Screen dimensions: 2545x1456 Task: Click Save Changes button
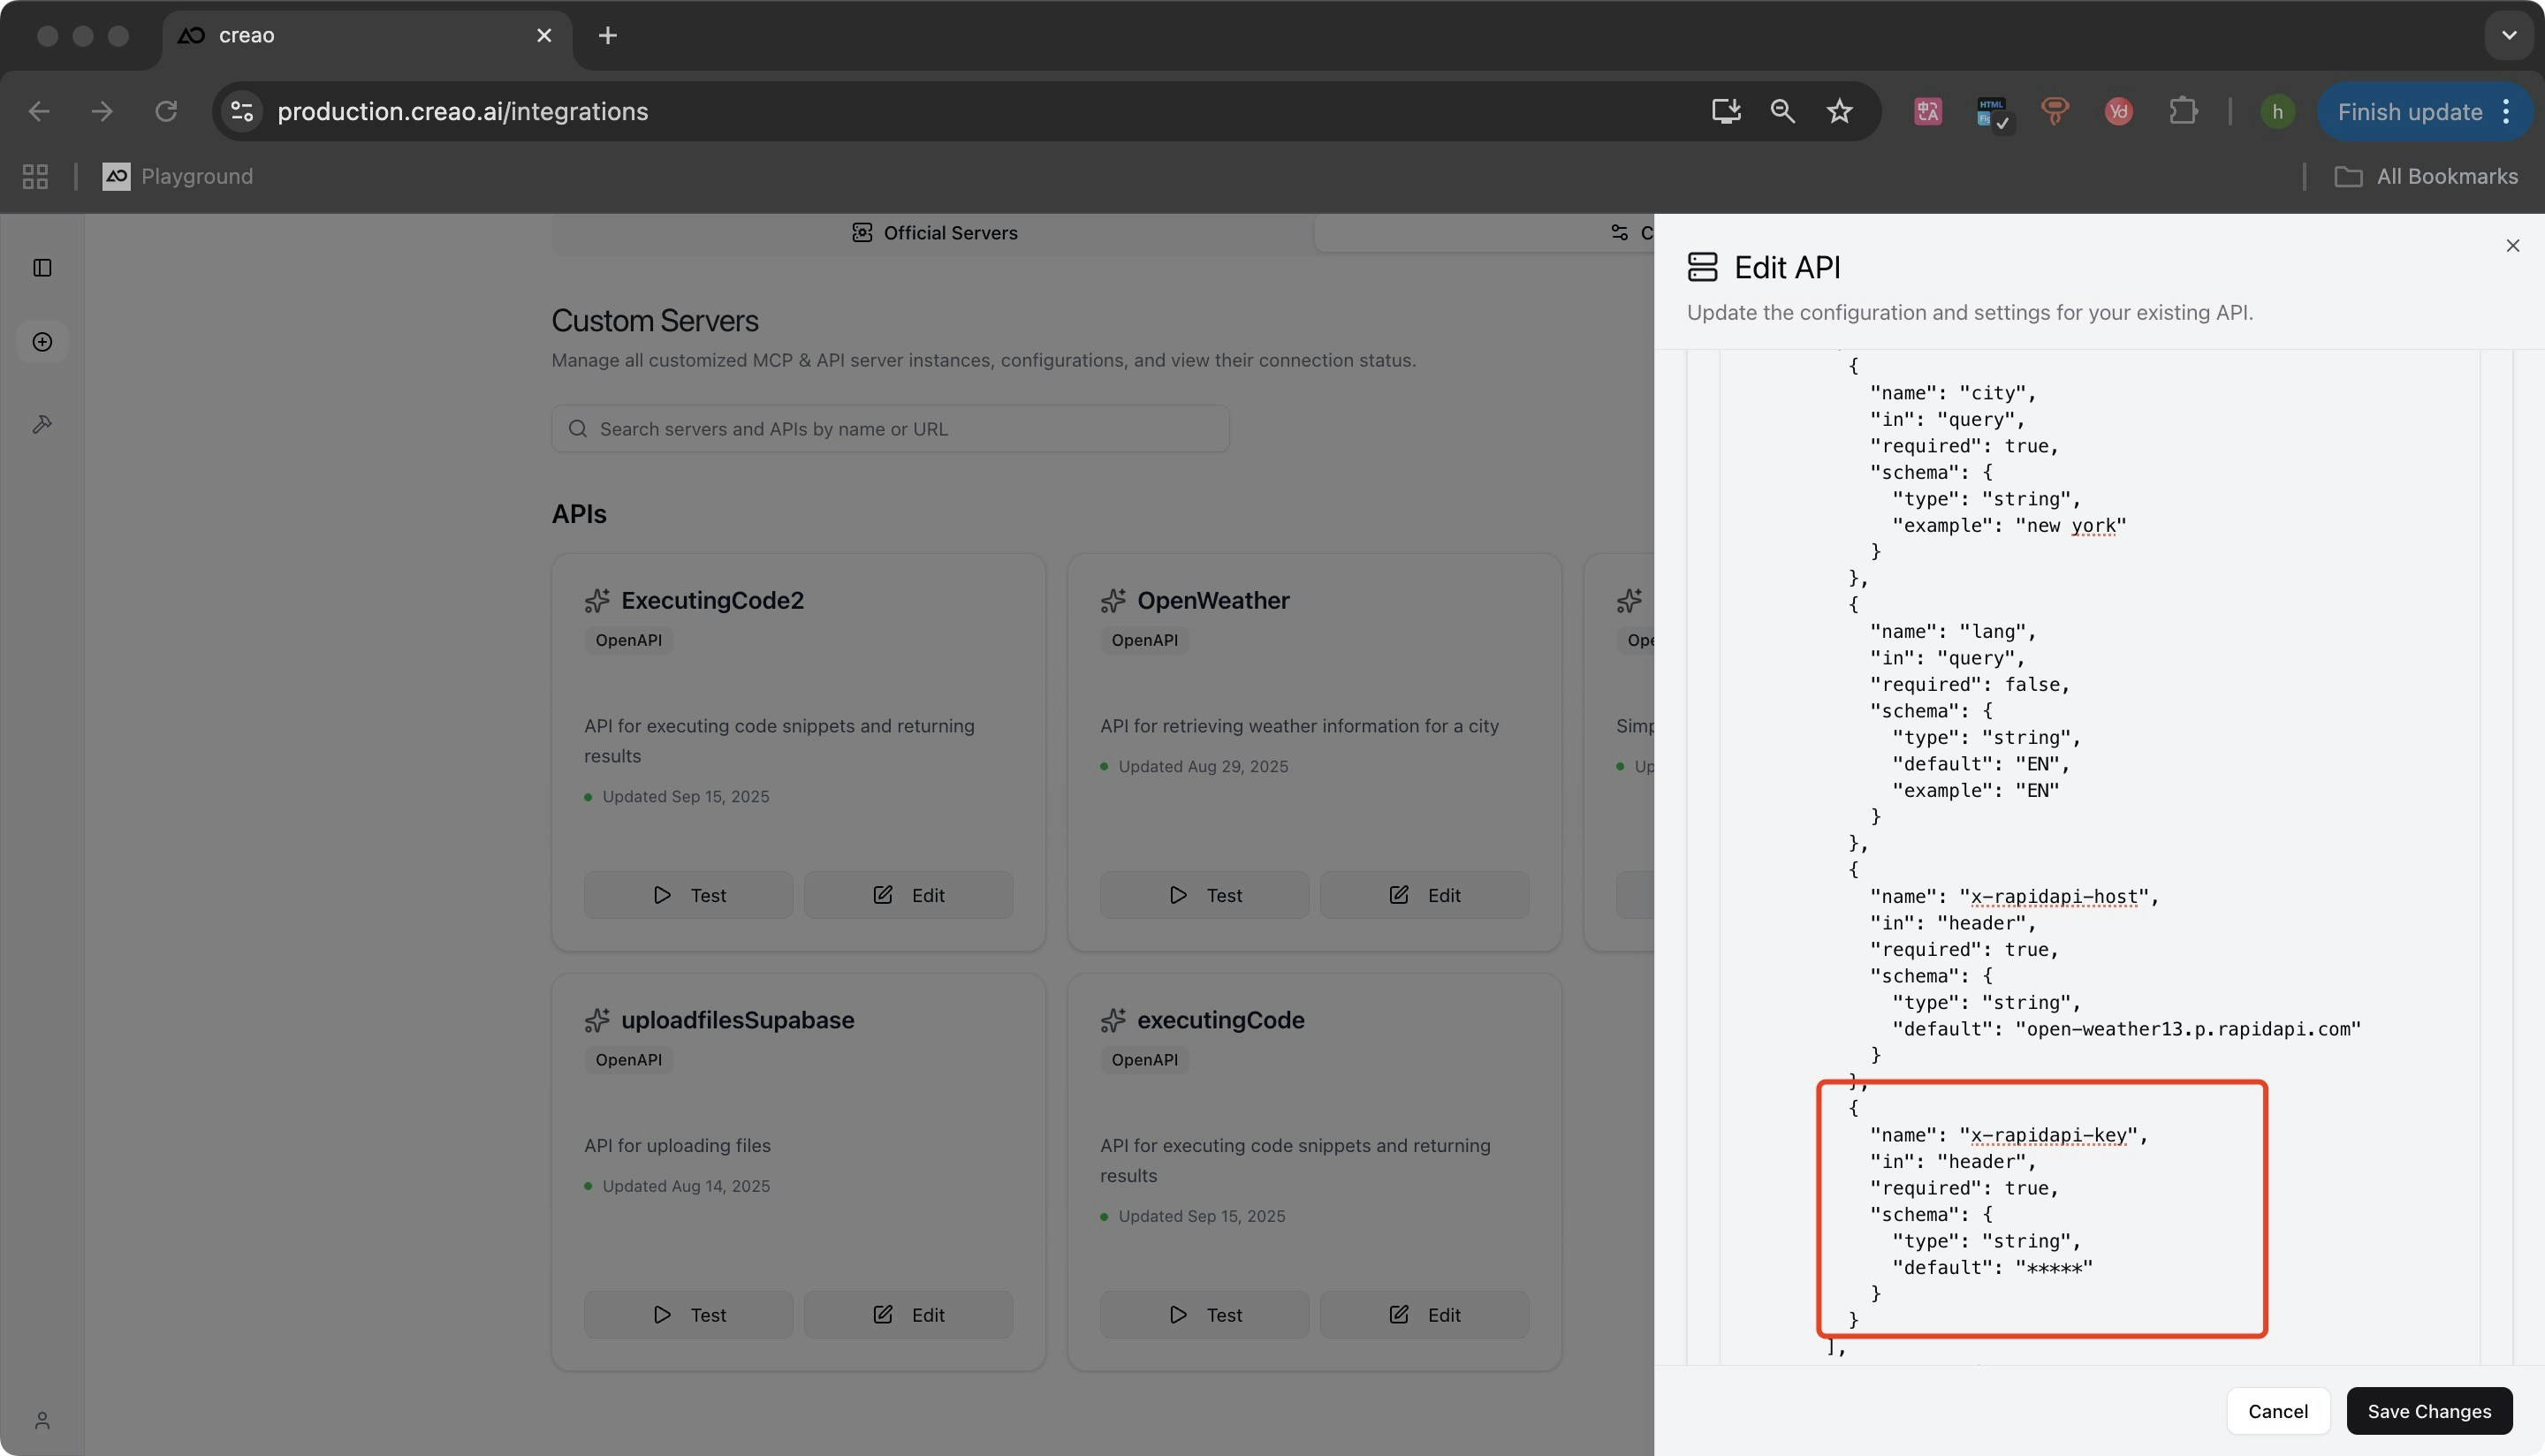tap(2428, 1411)
